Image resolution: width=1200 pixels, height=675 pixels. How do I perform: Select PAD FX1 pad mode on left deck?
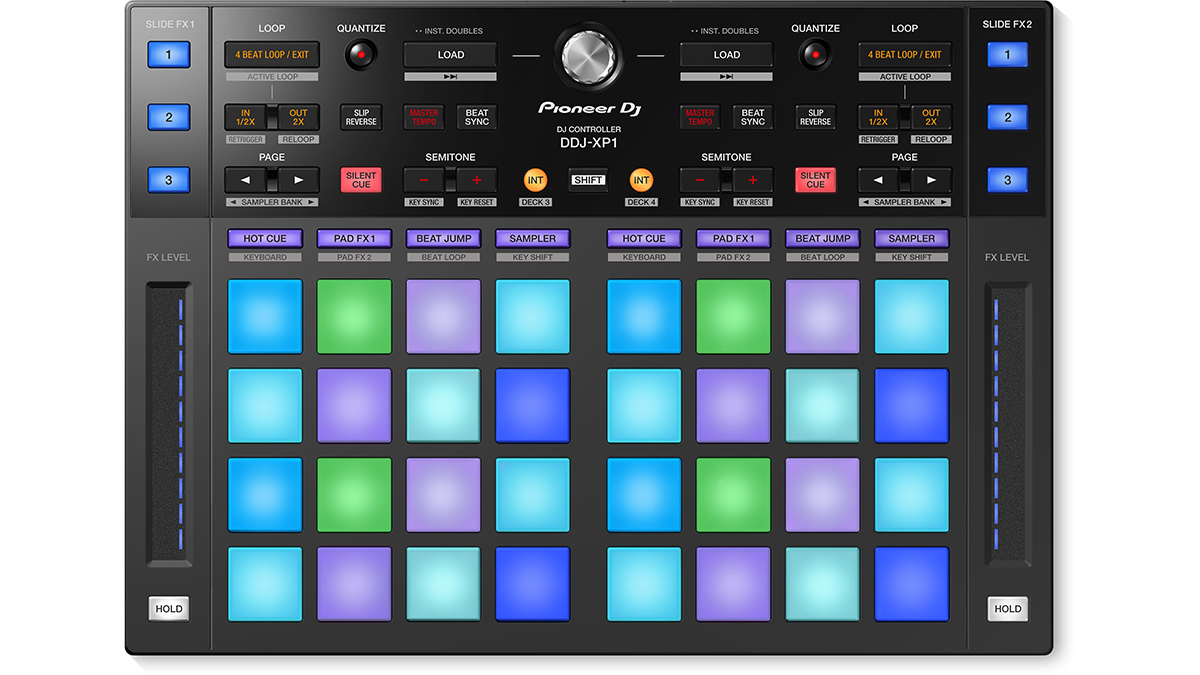tap(354, 239)
